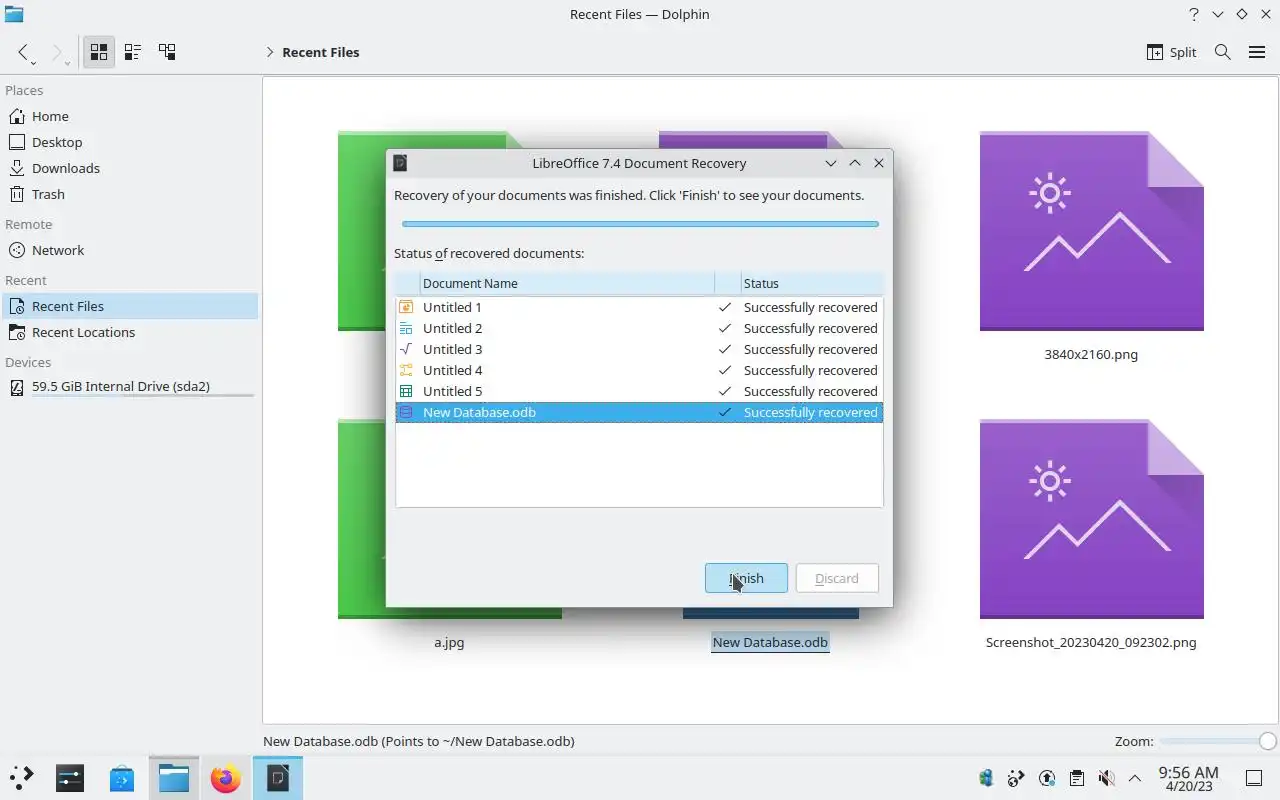Viewport: 1280px width, 800px height.
Task: Close the Document Recovery dialog
Action: pyautogui.click(x=879, y=163)
